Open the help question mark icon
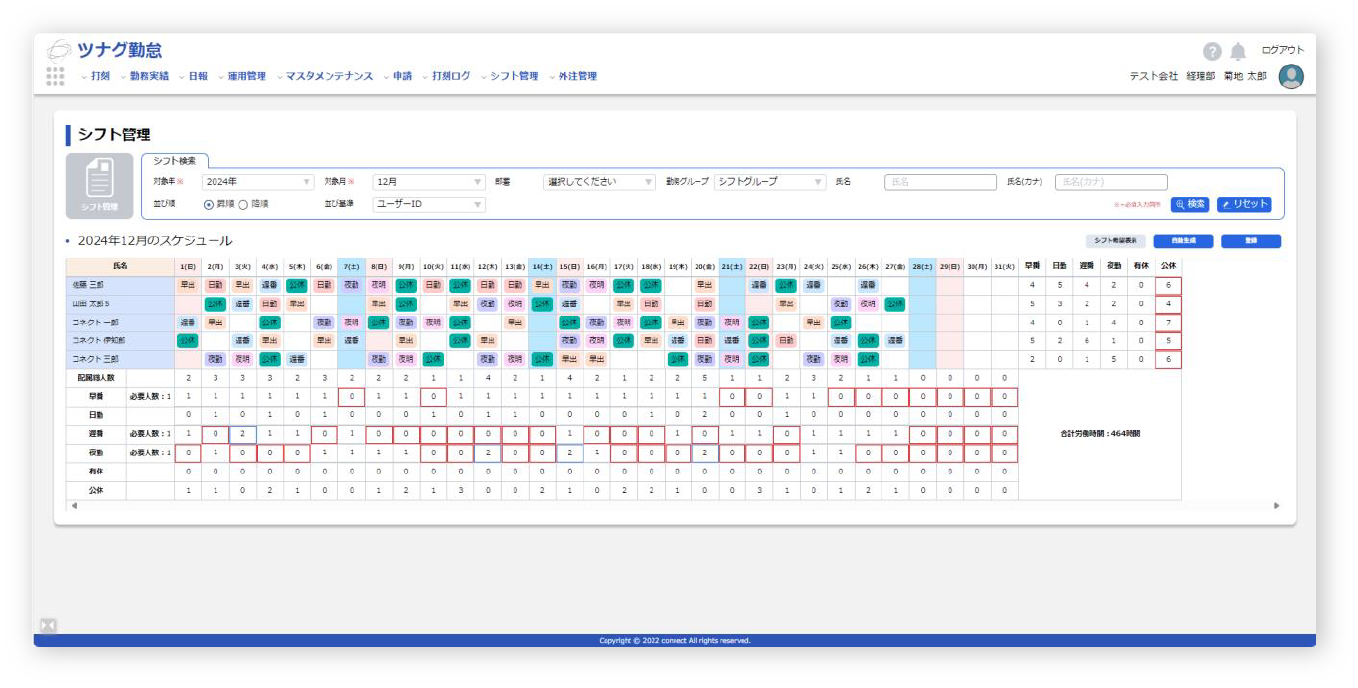The height and width of the screenshot is (688, 1358). pos(1211,52)
